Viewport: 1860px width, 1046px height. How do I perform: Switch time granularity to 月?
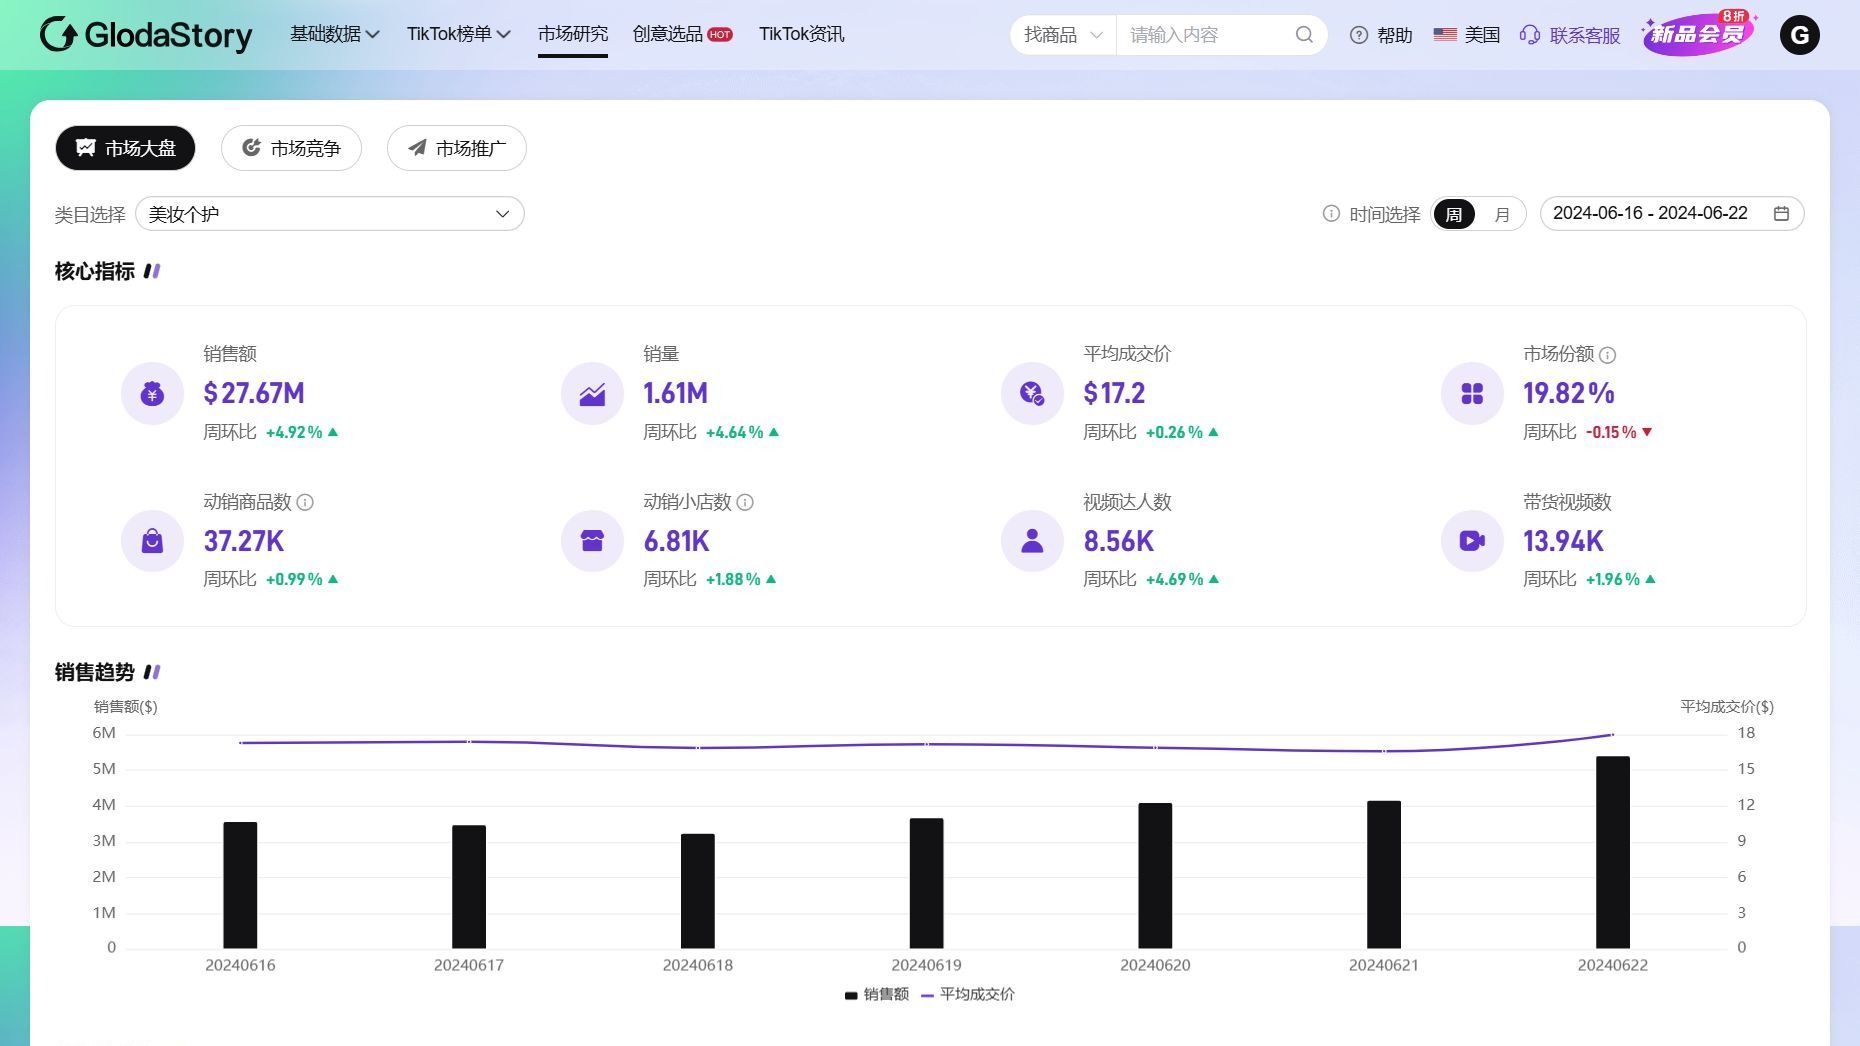1500,214
